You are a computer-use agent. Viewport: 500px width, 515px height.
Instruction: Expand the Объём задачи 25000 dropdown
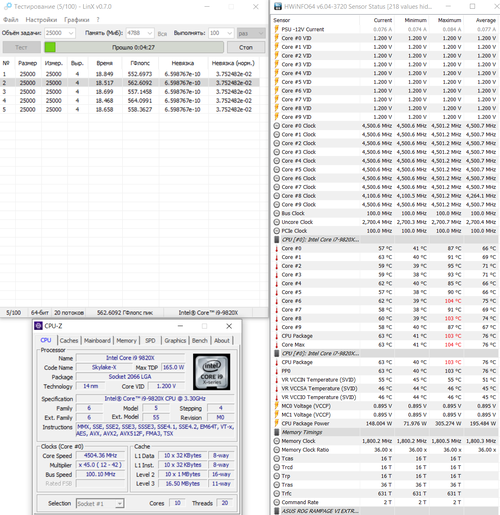(71, 33)
